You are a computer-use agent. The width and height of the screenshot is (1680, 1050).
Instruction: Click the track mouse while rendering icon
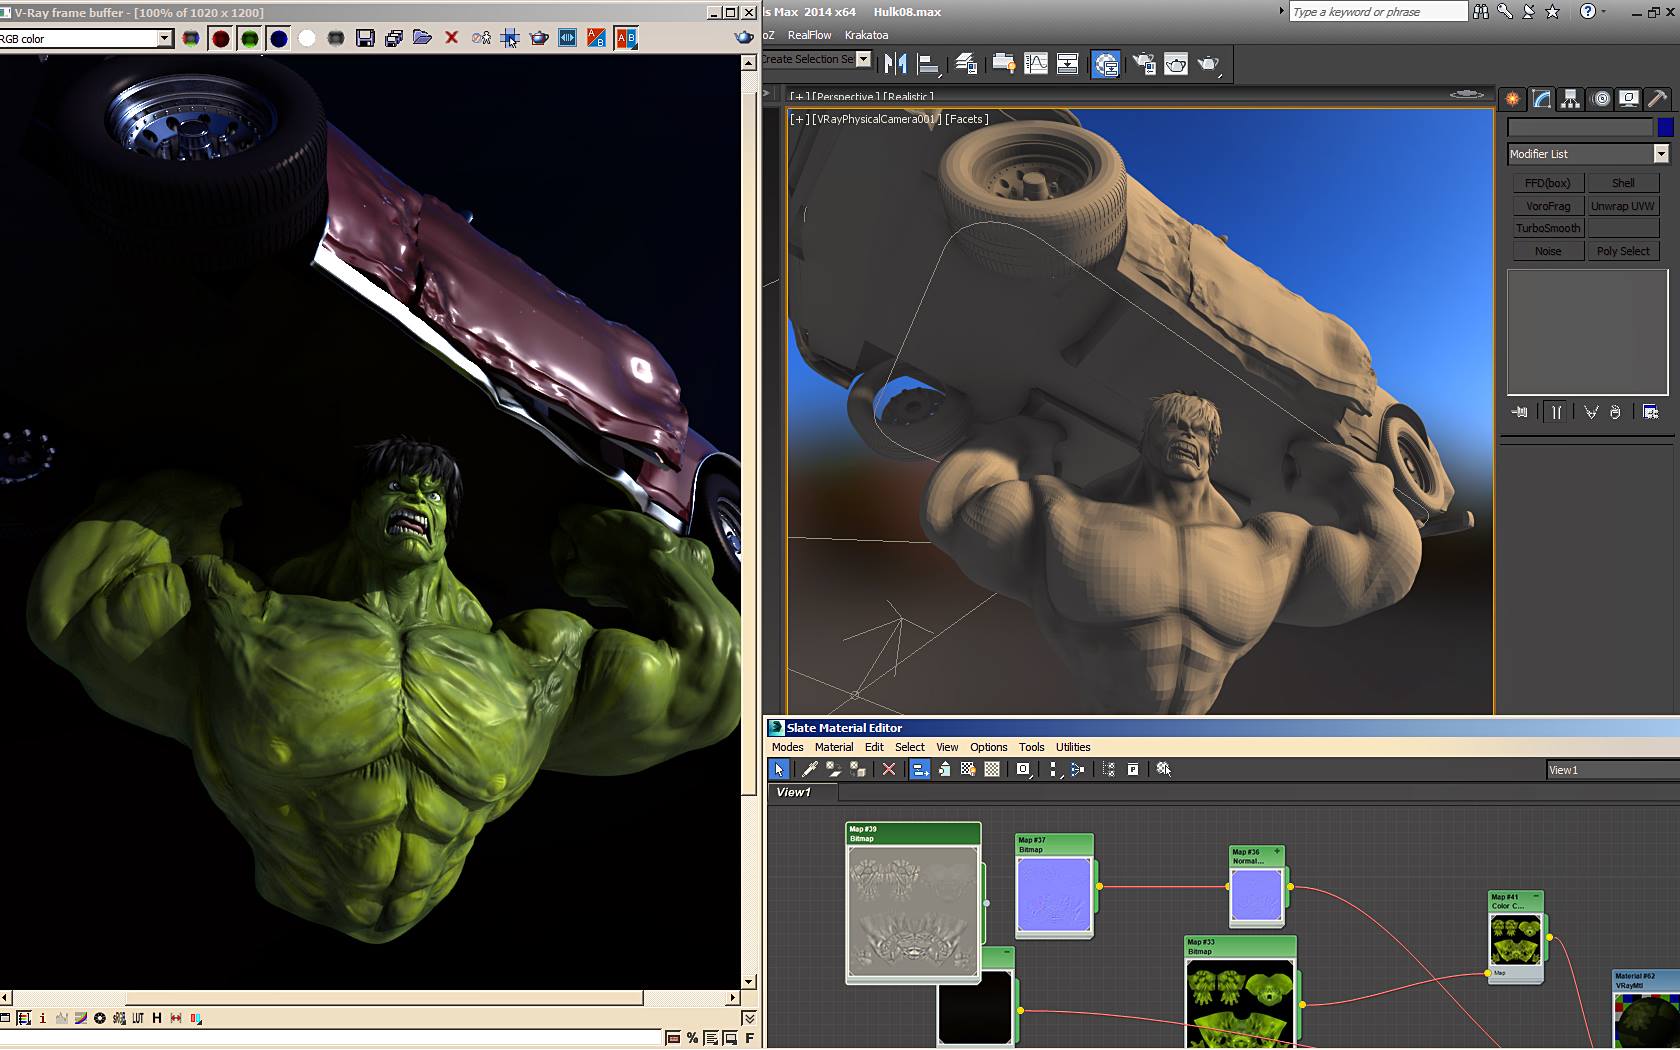[481, 38]
